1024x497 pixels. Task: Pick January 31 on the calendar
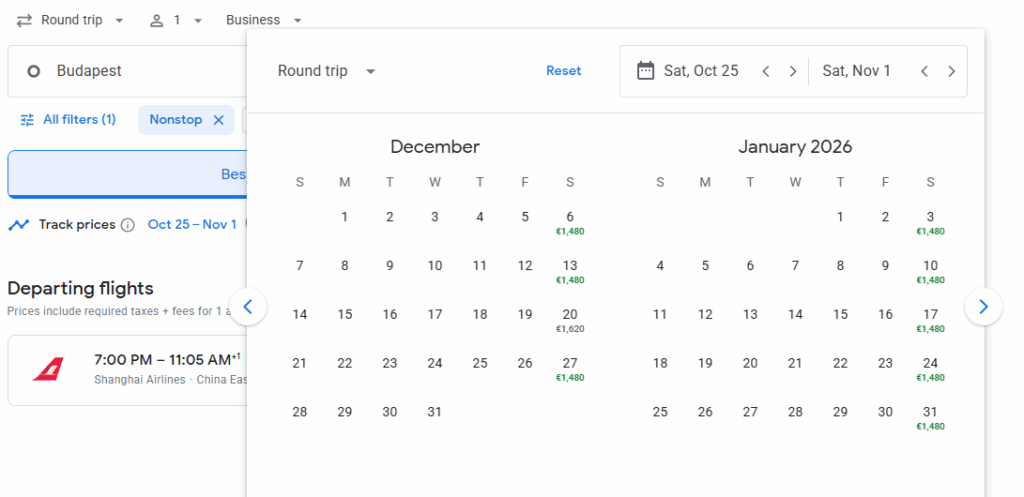click(930, 416)
